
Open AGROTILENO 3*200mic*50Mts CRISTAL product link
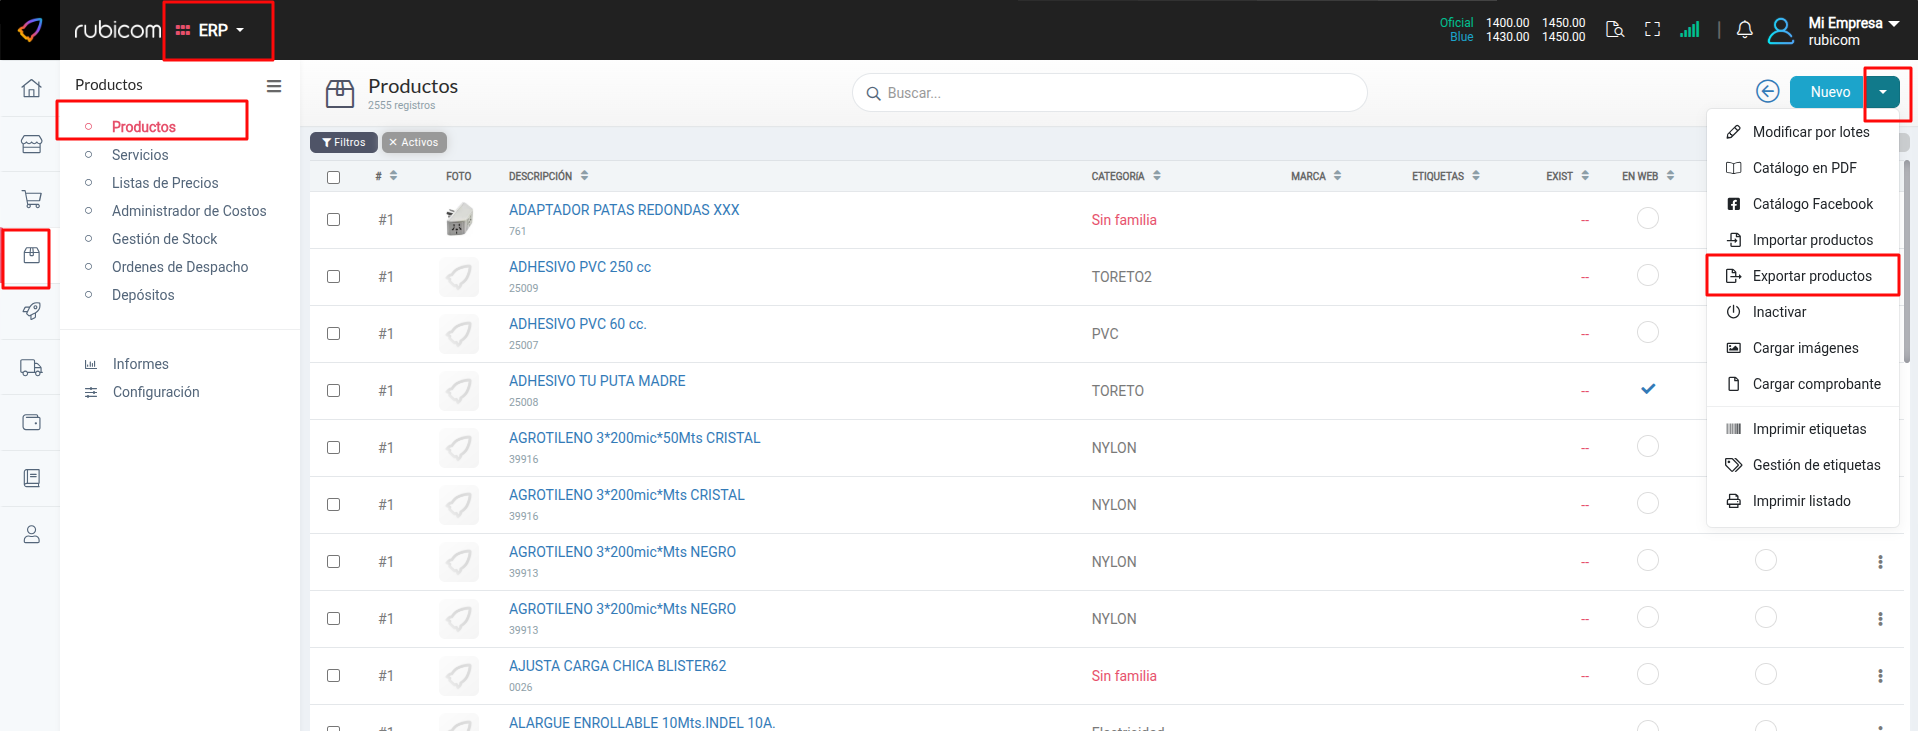[634, 438]
